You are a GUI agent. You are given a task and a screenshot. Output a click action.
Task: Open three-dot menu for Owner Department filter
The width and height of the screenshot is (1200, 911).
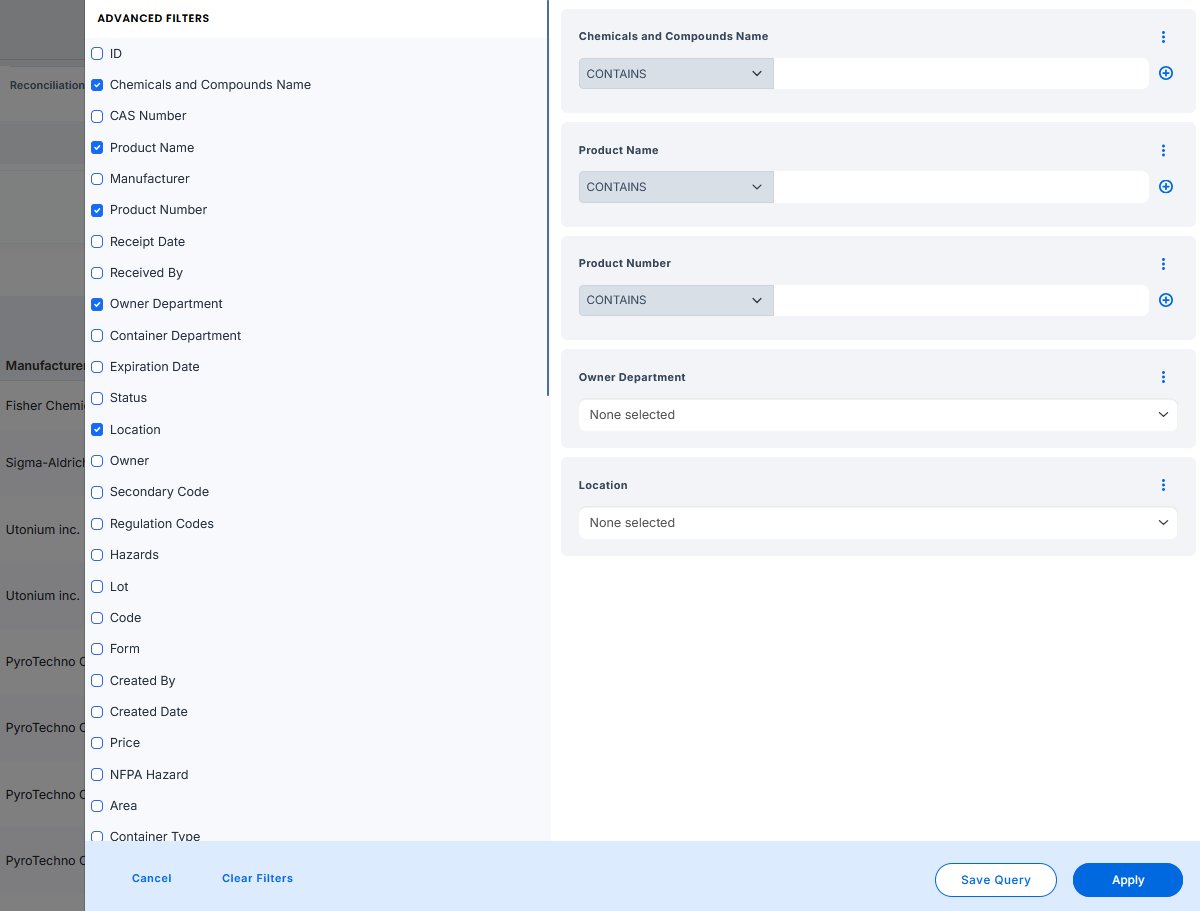1163,377
